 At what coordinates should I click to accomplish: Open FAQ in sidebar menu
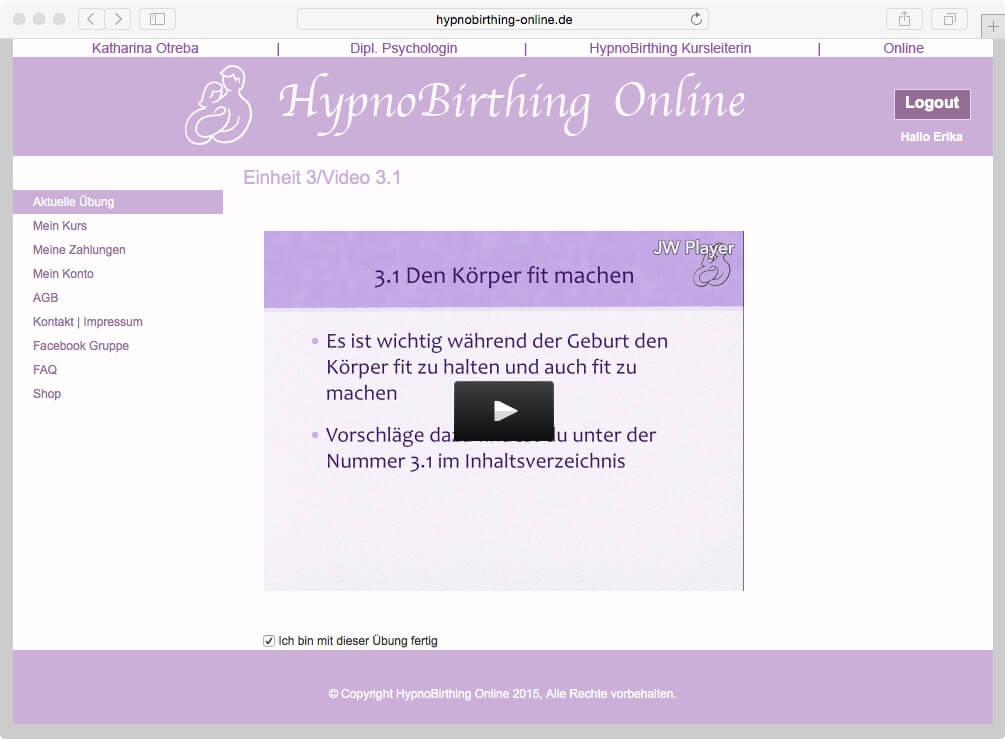[x=44, y=370]
